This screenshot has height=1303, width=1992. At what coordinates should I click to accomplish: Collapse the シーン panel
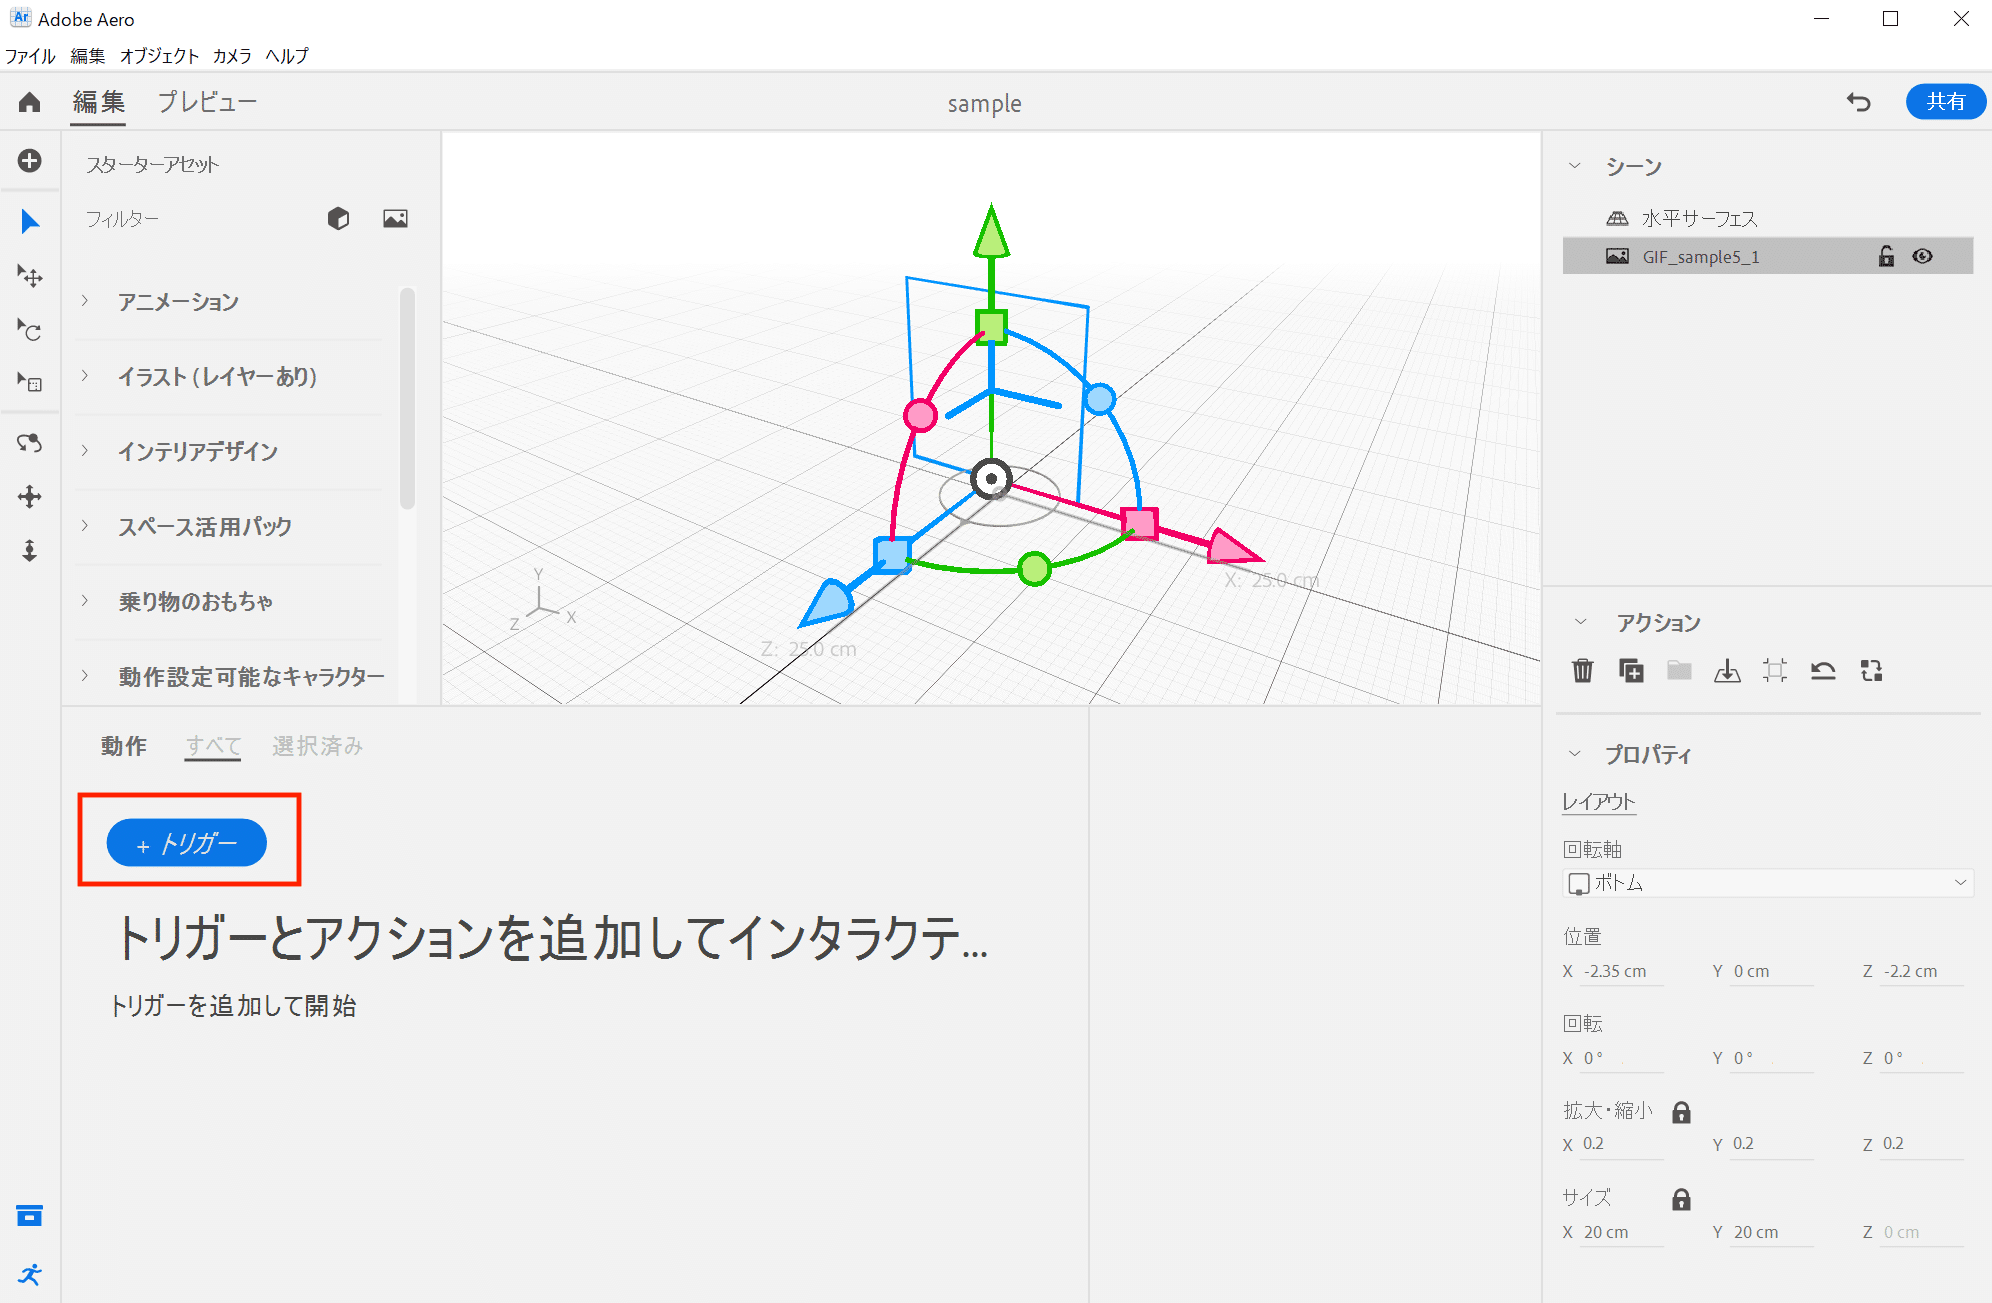click(1576, 165)
